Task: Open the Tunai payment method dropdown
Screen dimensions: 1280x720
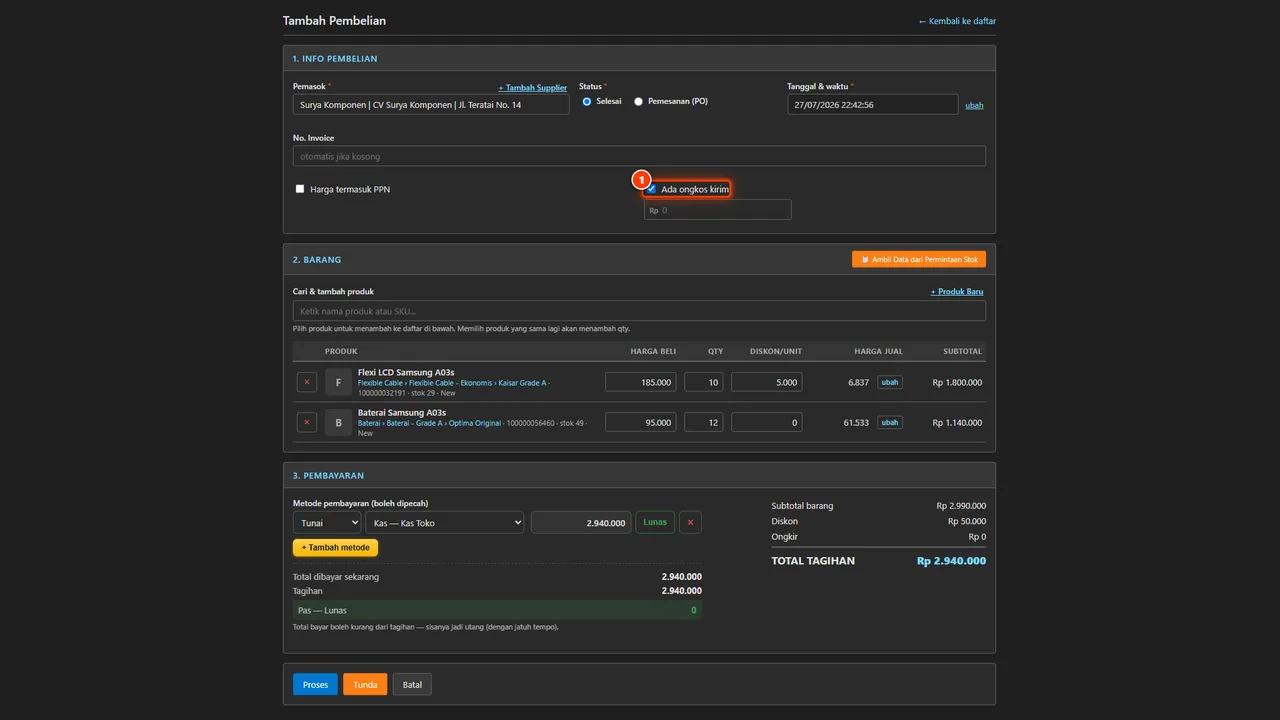Action: click(x=327, y=522)
